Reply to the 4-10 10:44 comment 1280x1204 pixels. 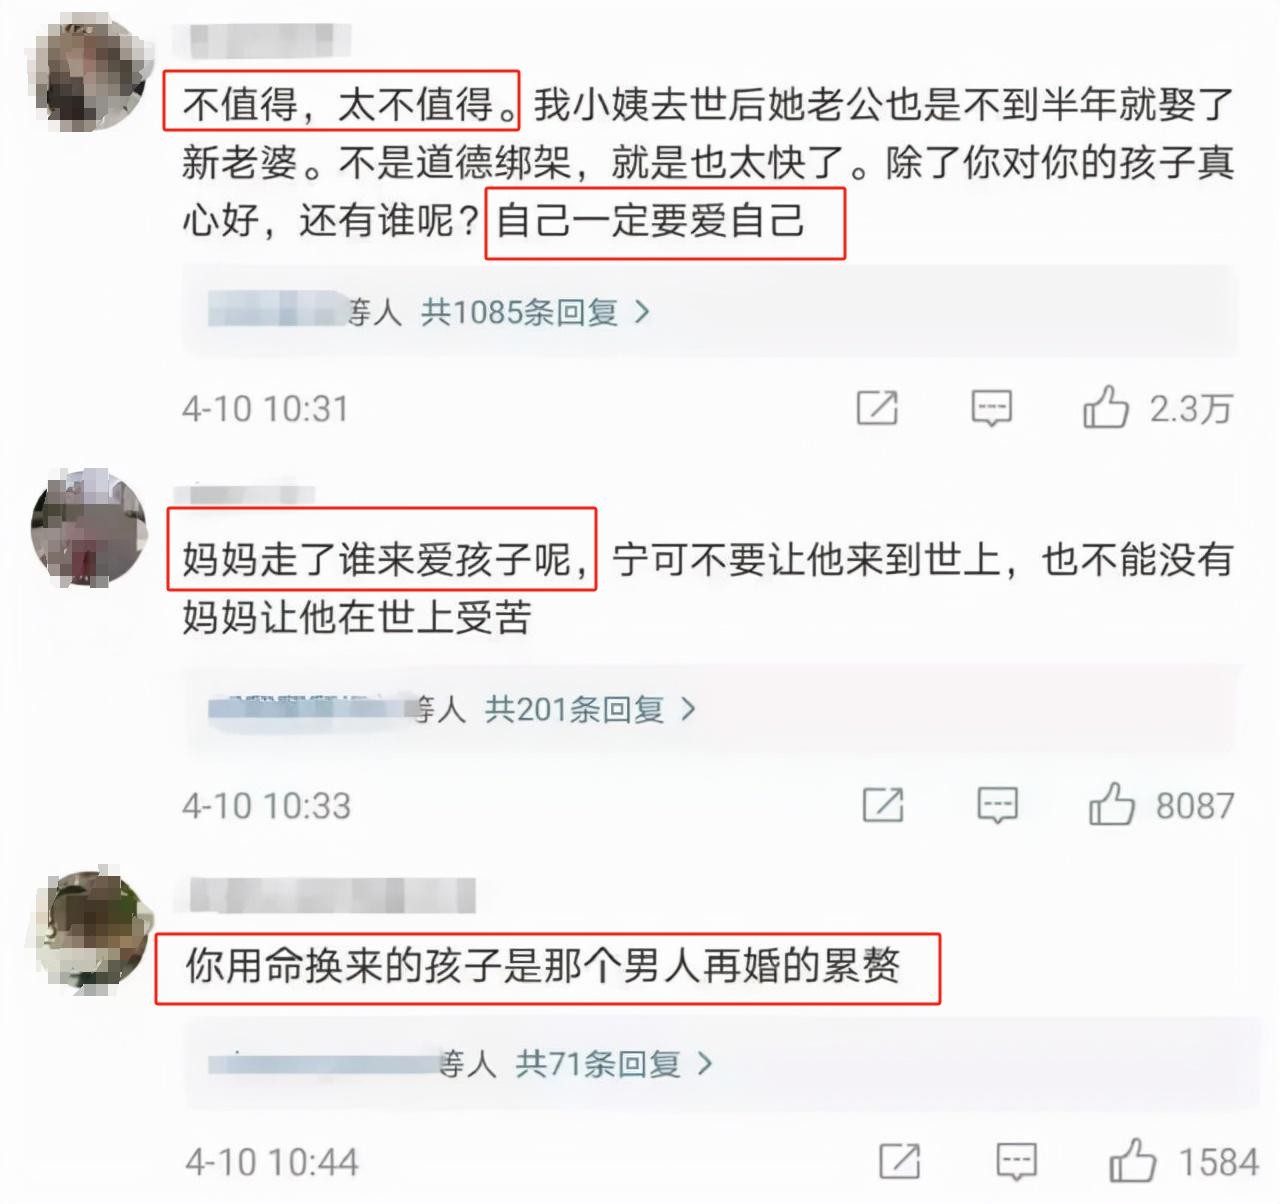click(1016, 1162)
